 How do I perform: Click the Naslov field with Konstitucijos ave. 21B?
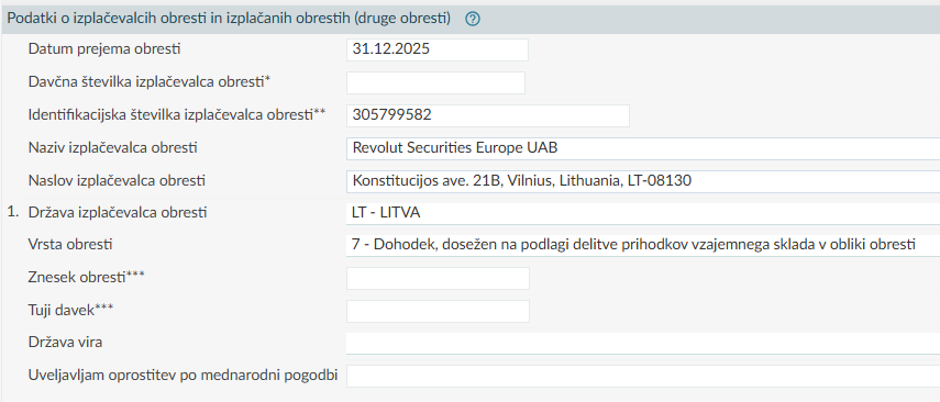click(x=642, y=181)
